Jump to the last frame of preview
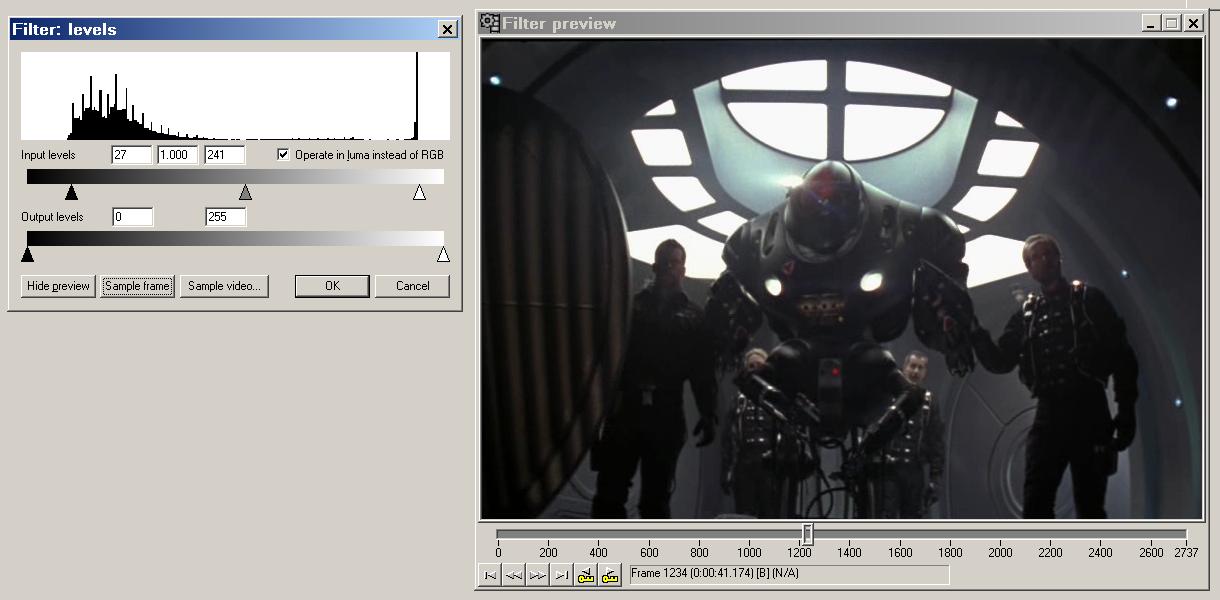 pyautogui.click(x=562, y=575)
